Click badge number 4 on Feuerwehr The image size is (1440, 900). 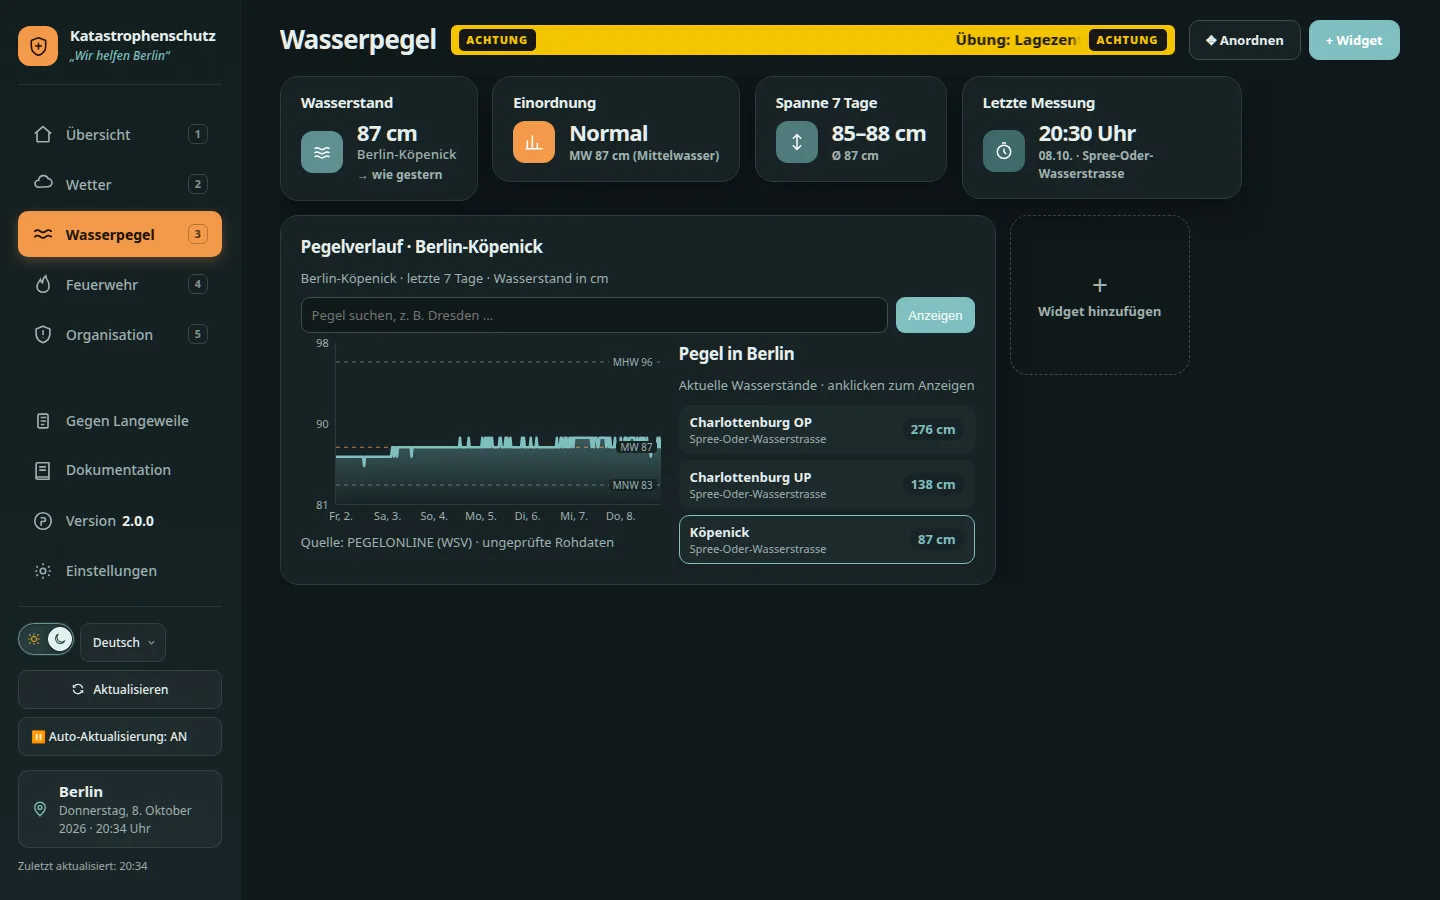click(x=198, y=284)
